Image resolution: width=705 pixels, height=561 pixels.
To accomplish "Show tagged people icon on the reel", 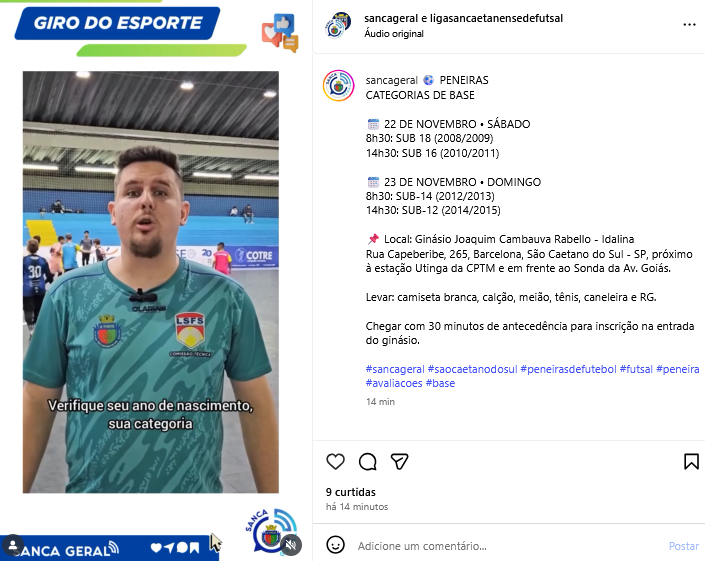I will (13, 545).
